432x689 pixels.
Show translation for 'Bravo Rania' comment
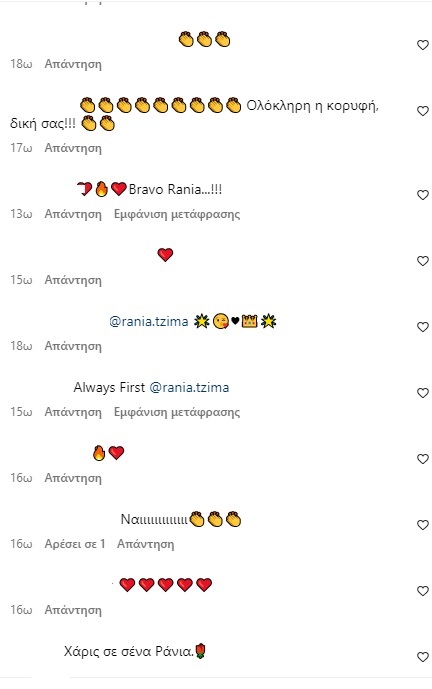click(177, 214)
